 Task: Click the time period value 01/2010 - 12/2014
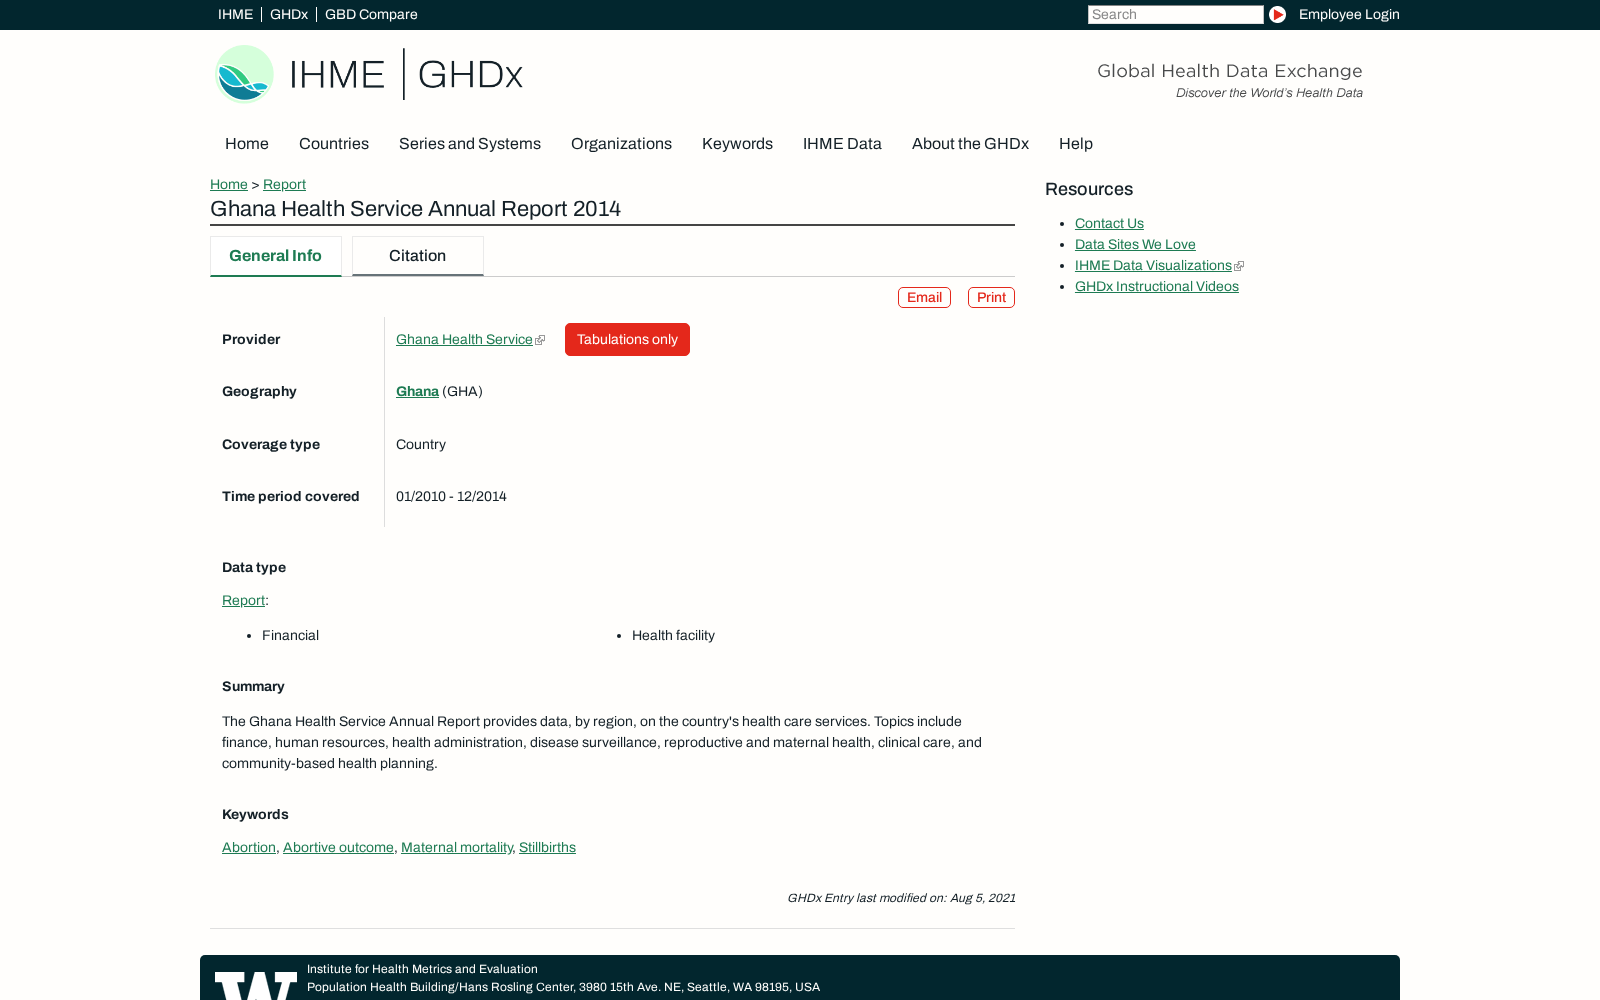click(x=451, y=496)
